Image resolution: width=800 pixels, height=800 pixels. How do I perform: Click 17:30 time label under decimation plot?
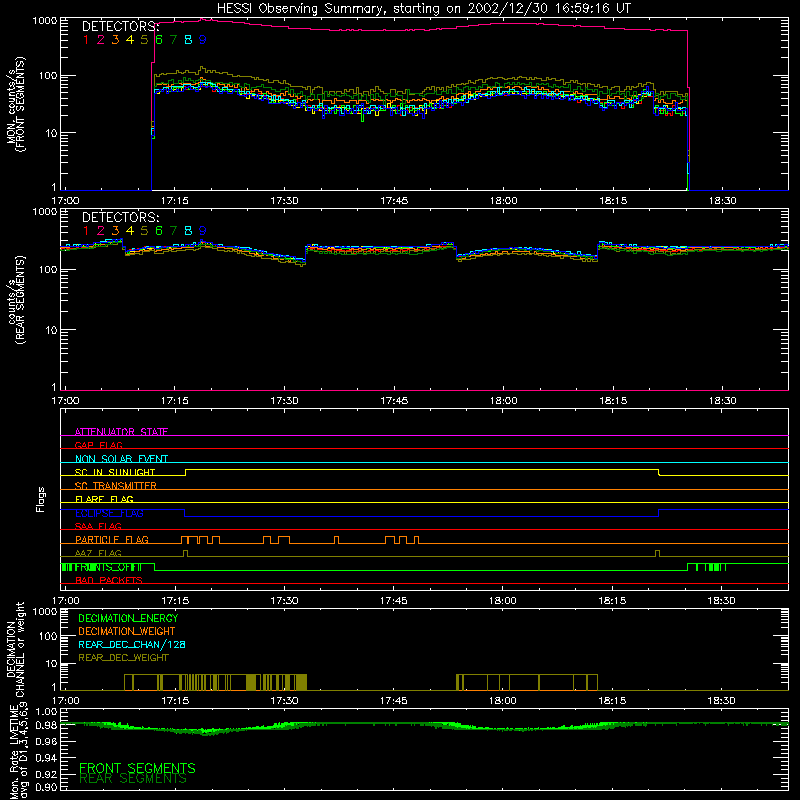284,701
